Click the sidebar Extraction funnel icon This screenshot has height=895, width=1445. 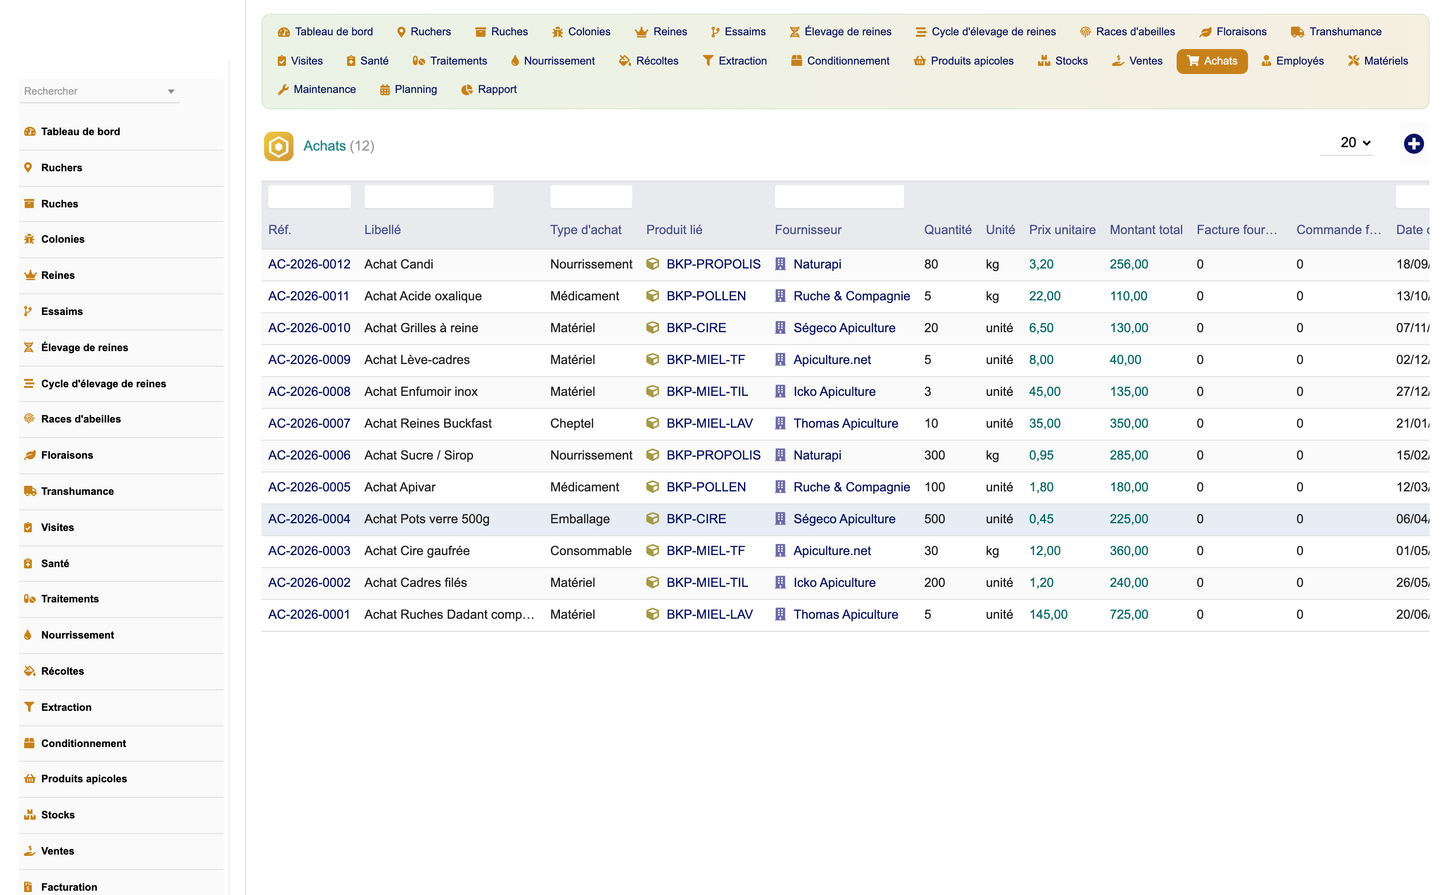tap(29, 707)
